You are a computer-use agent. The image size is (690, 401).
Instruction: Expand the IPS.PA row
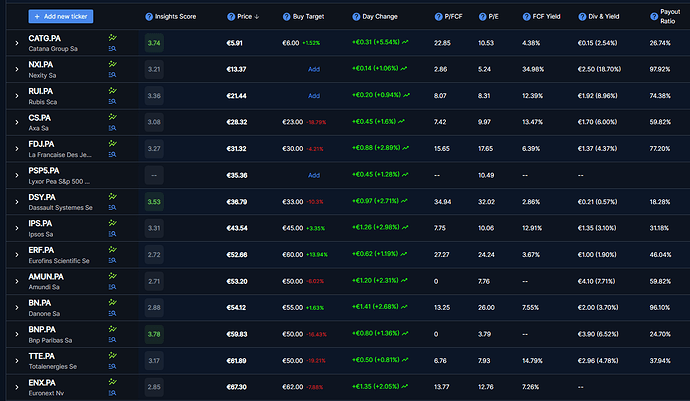click(x=17, y=228)
